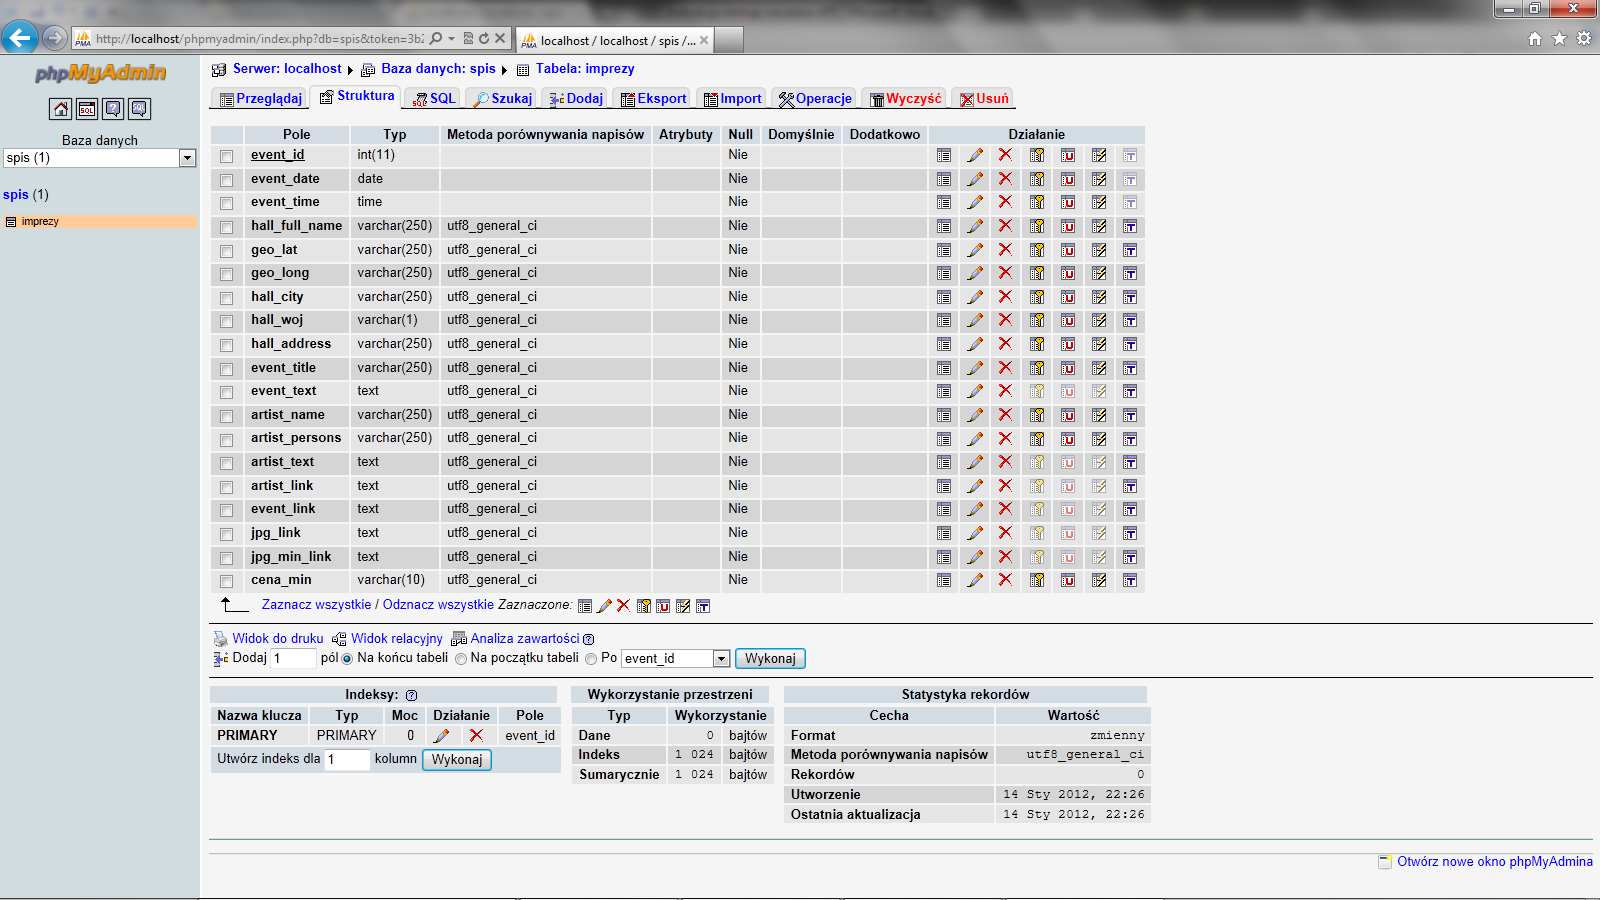Click the red X drop icon for artist_link
1600x900 pixels.
[x=1005, y=486]
